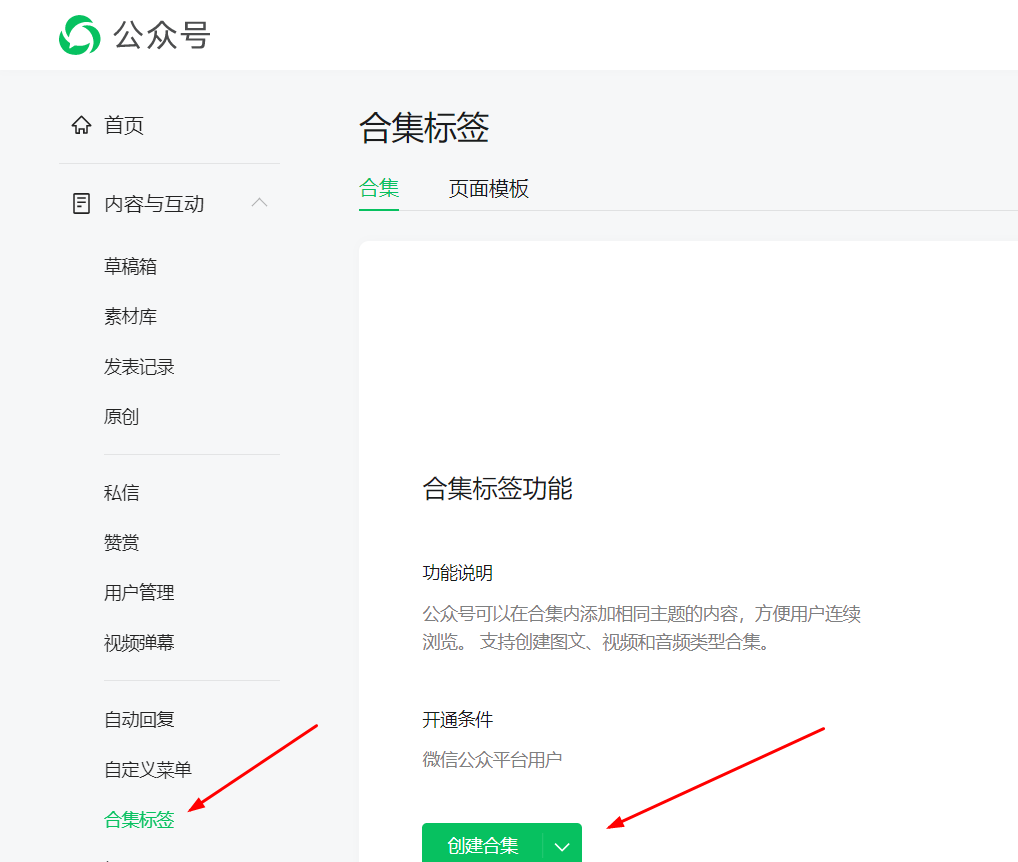Viewport: 1018px width, 862px height.
Task: Open the 首页 page
Action: (122, 124)
